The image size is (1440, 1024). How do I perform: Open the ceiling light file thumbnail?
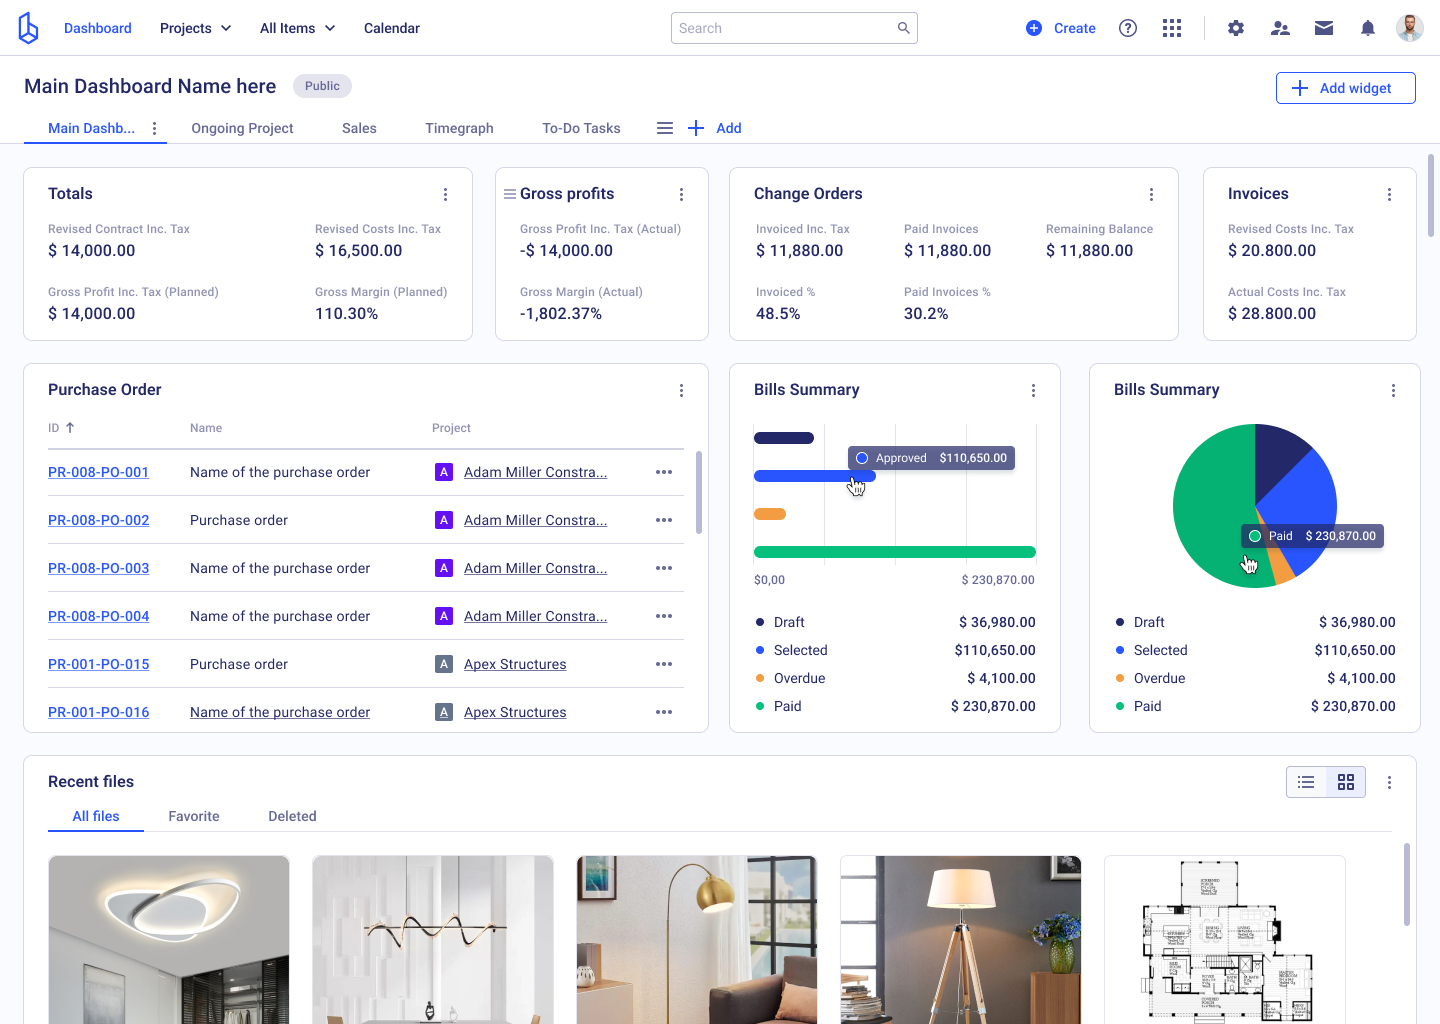pos(169,940)
